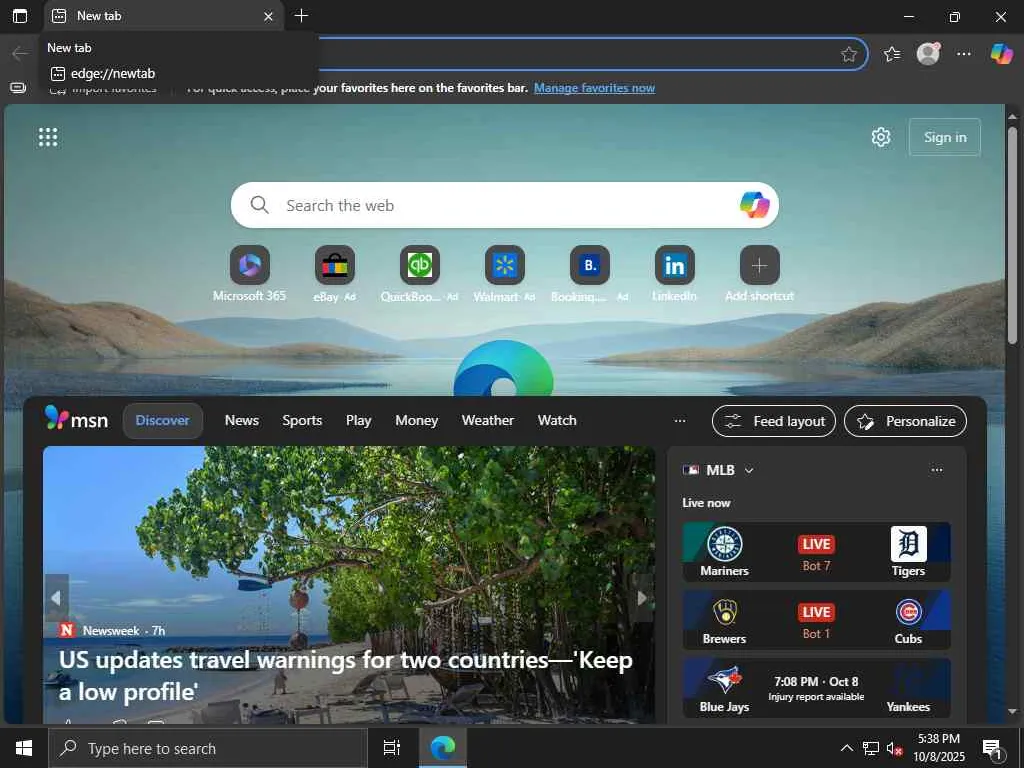Click the Edge taskbar icon
1024x768 pixels.
442,748
